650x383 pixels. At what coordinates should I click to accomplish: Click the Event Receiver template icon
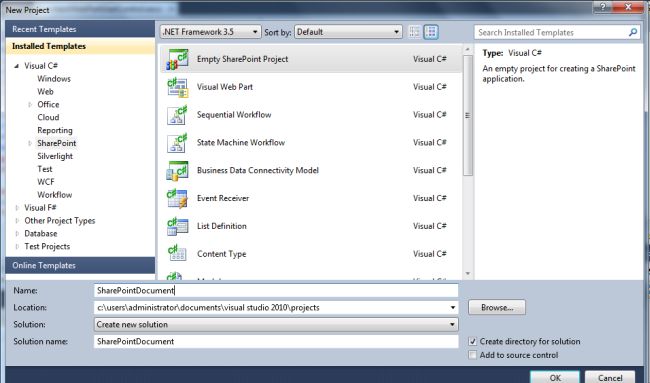point(177,198)
